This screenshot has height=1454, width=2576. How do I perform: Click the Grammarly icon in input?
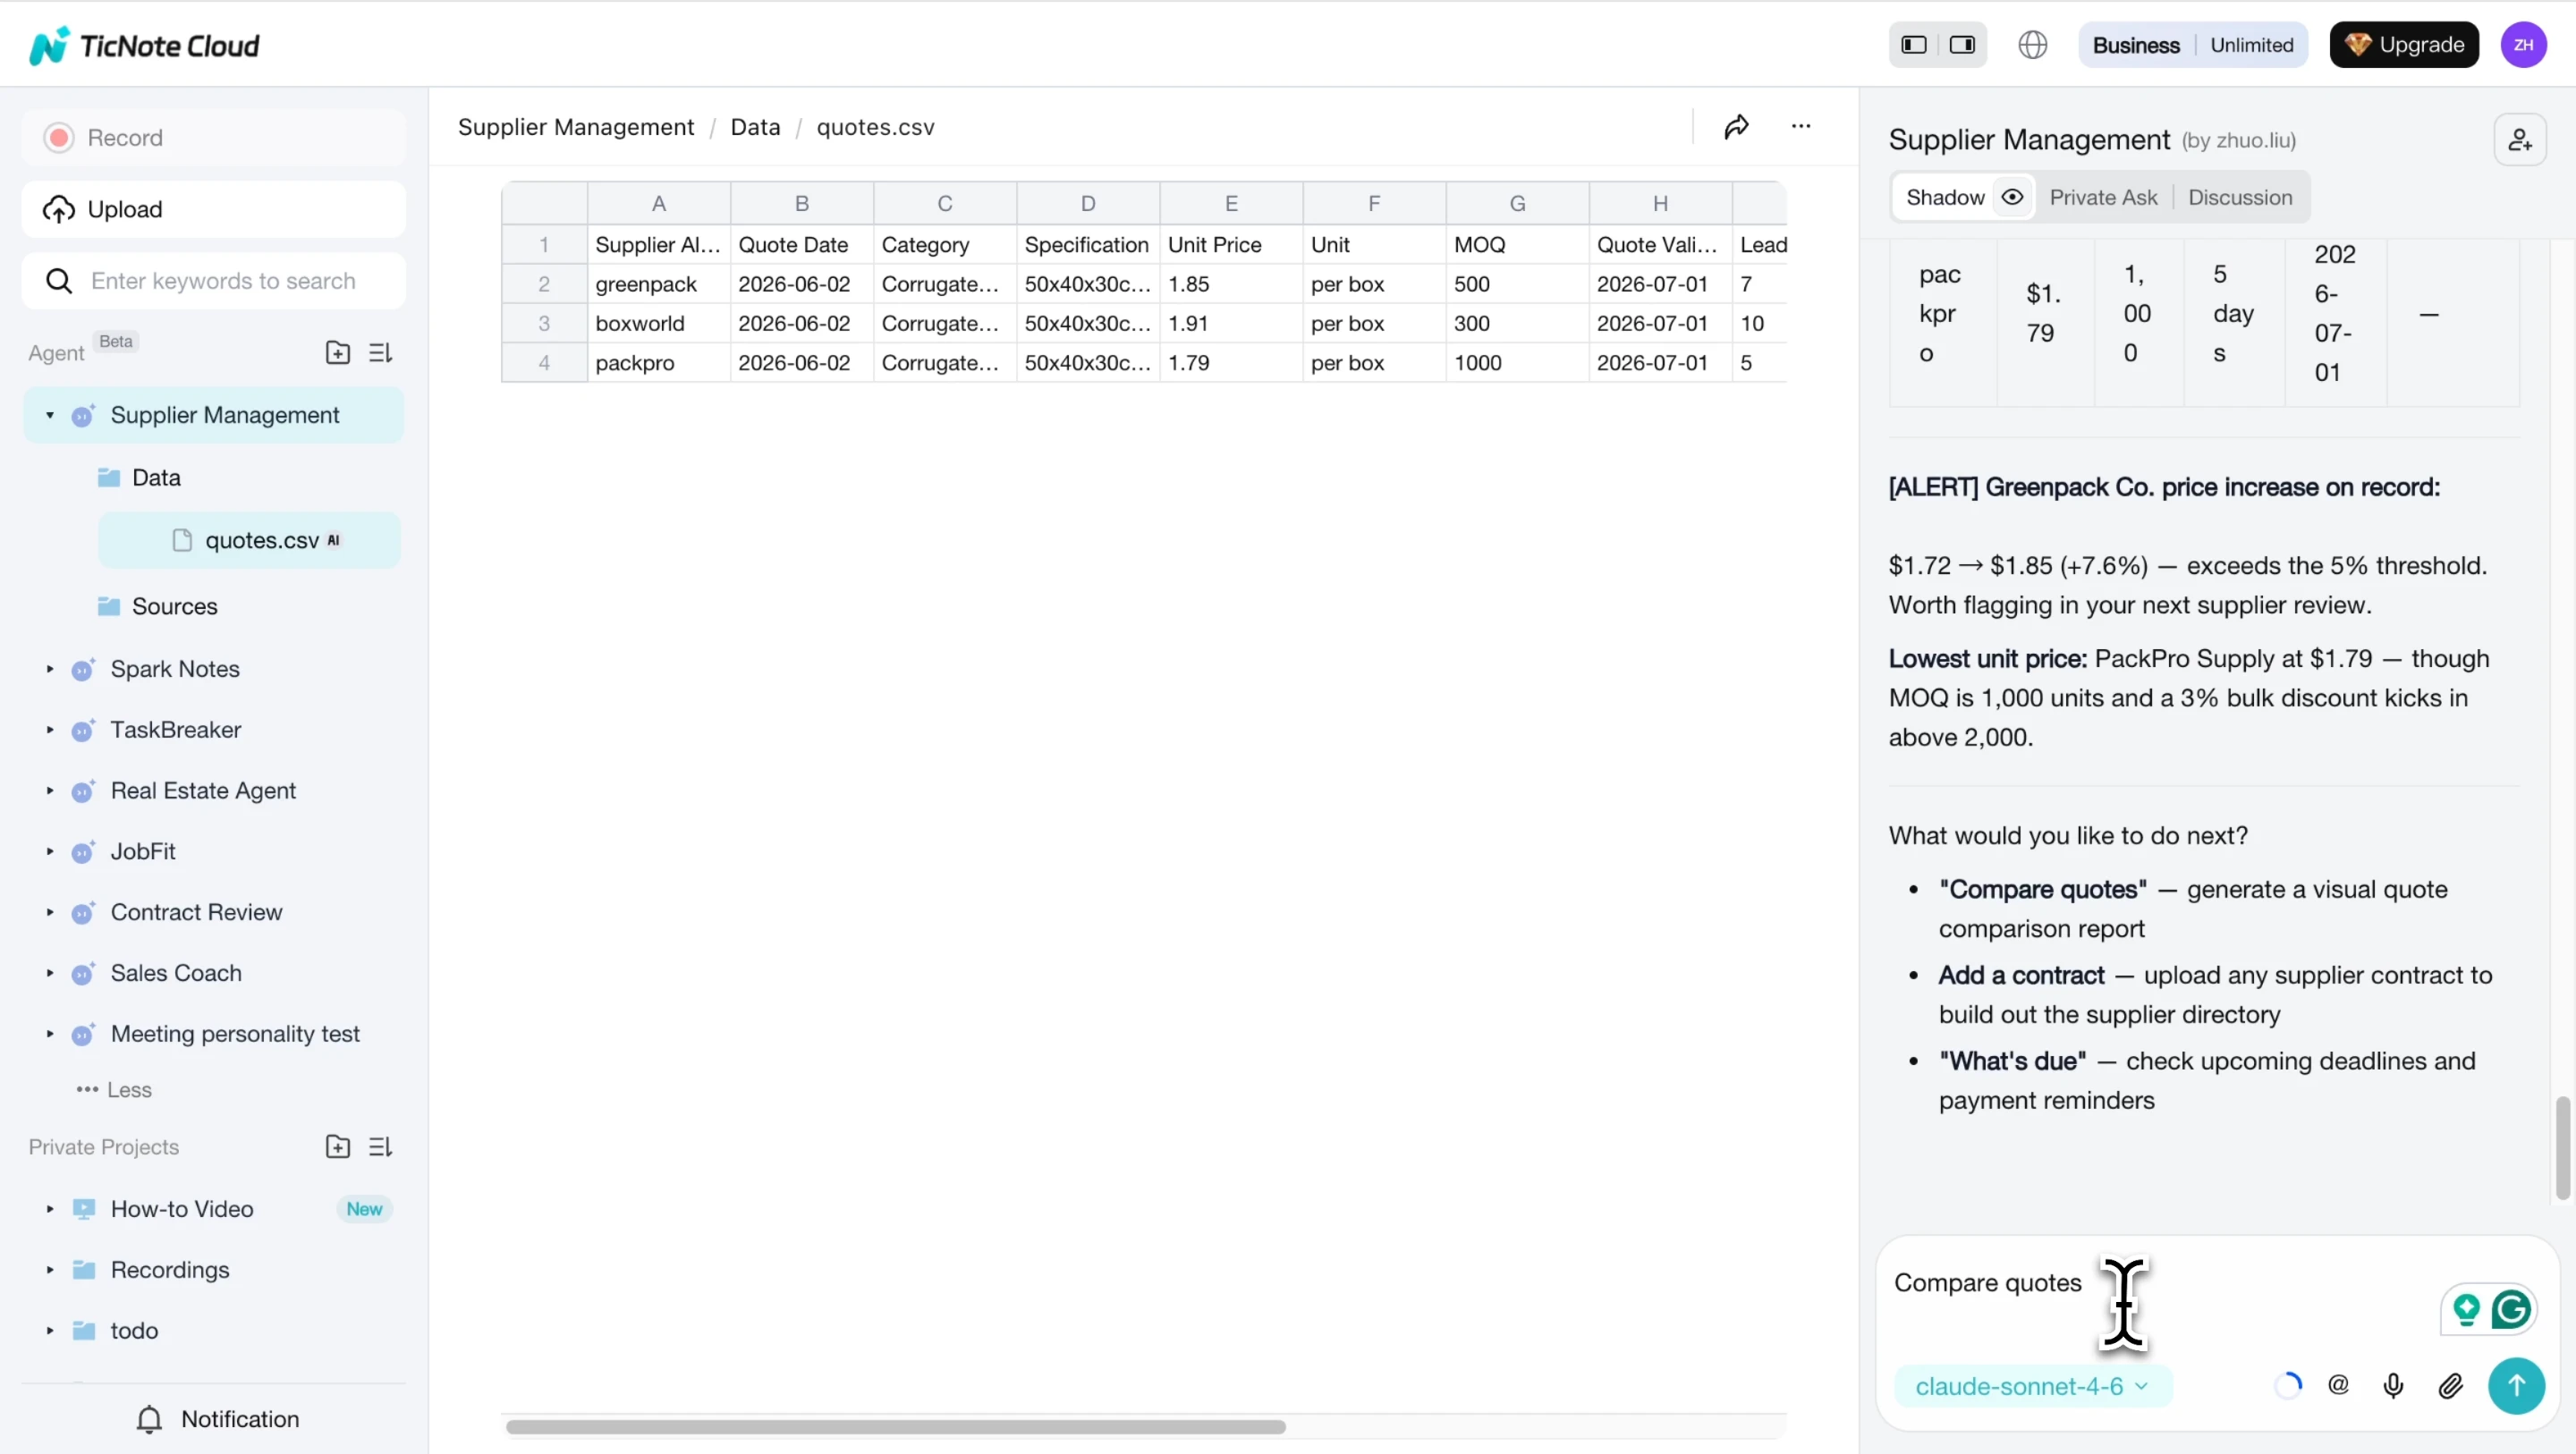[x=2510, y=1309]
